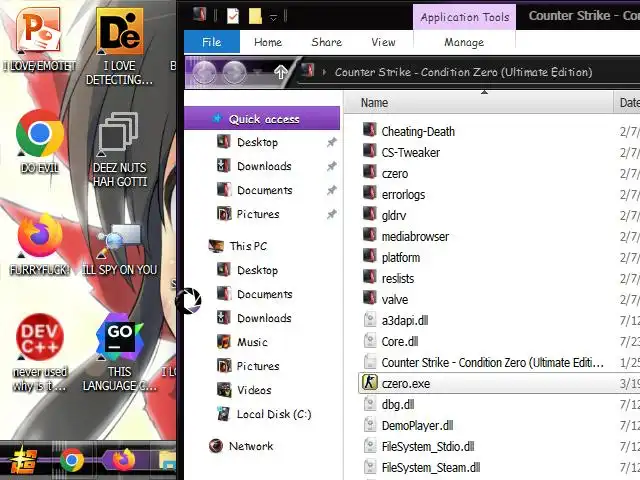Open the Manage ribbon tab
Image resolution: width=640 pixels, height=480 pixels.
click(464, 42)
